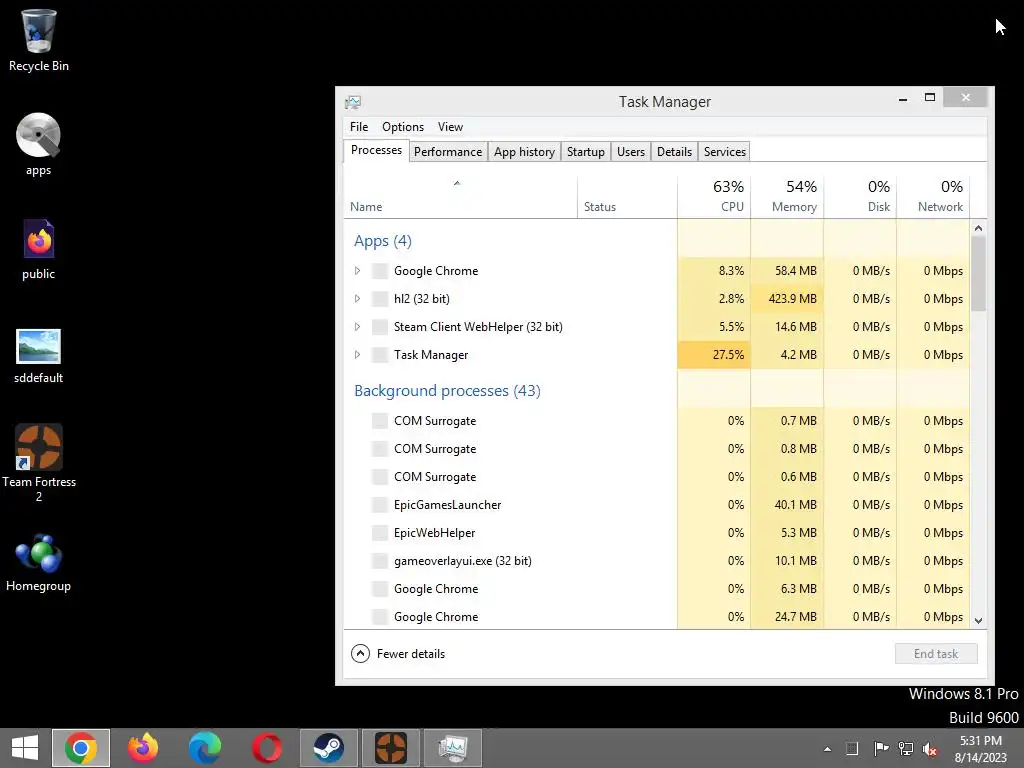Sort by Network column header

pyautogui.click(x=933, y=197)
